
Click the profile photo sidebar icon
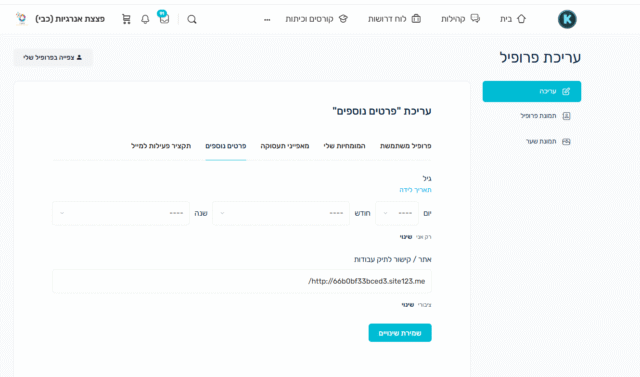point(566,116)
